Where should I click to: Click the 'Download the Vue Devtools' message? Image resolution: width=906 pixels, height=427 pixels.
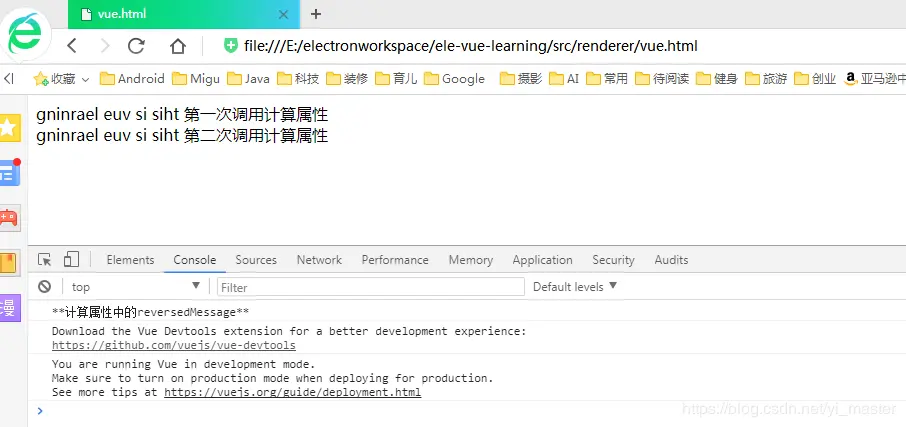[289, 331]
